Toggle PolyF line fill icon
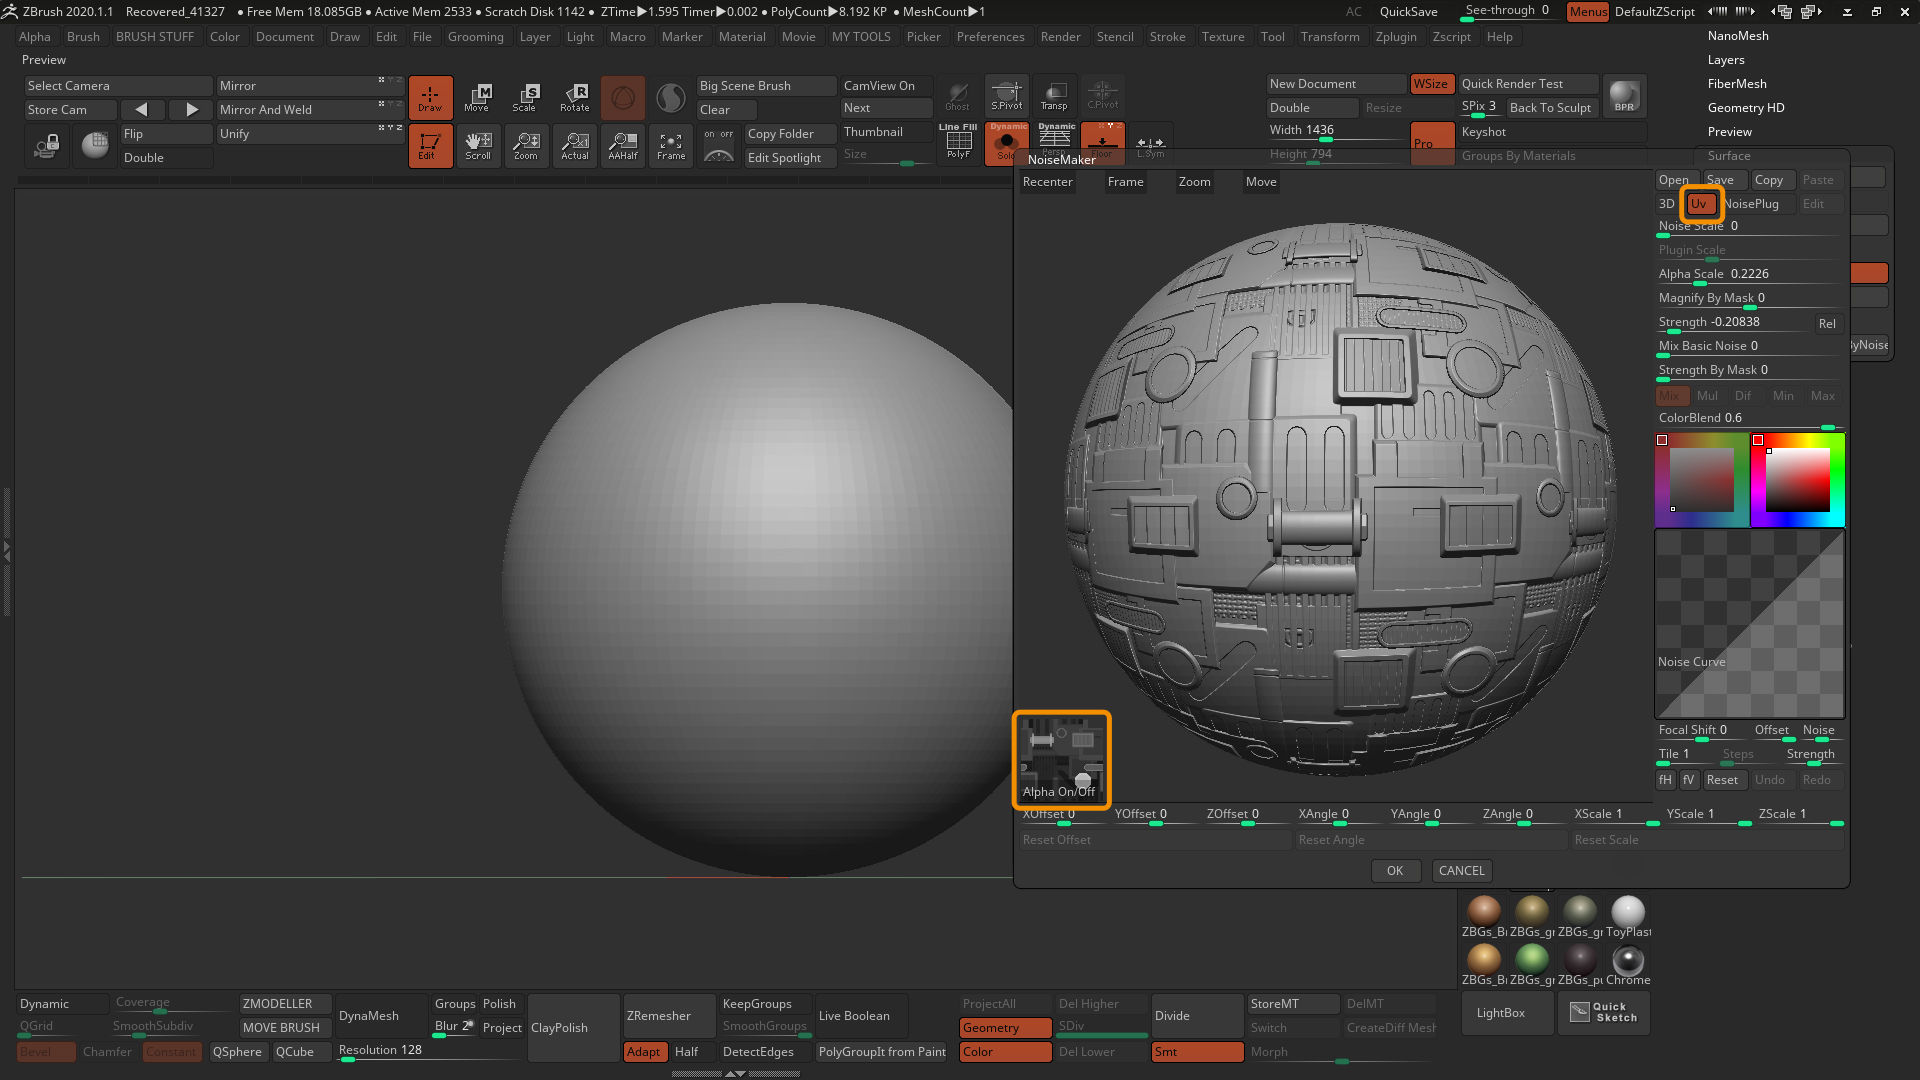This screenshot has height=1080, width=1920. point(958,142)
